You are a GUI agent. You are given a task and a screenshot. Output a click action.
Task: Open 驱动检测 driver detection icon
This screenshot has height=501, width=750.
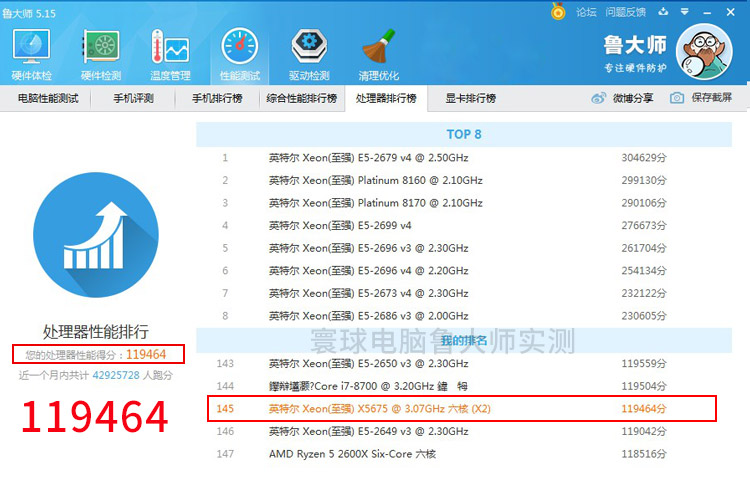tap(309, 55)
